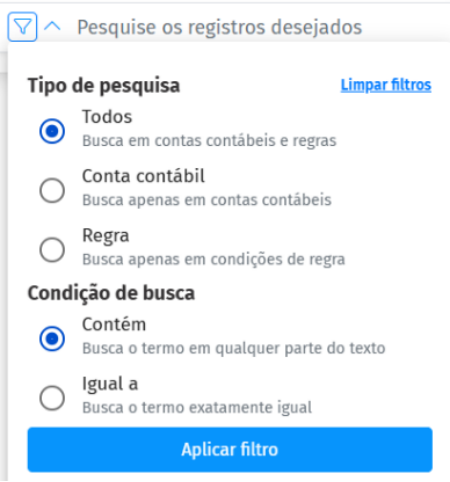Screen dimensions: 450x482
Task: Click the 'Condição de busca' heading
Action: tap(111, 293)
